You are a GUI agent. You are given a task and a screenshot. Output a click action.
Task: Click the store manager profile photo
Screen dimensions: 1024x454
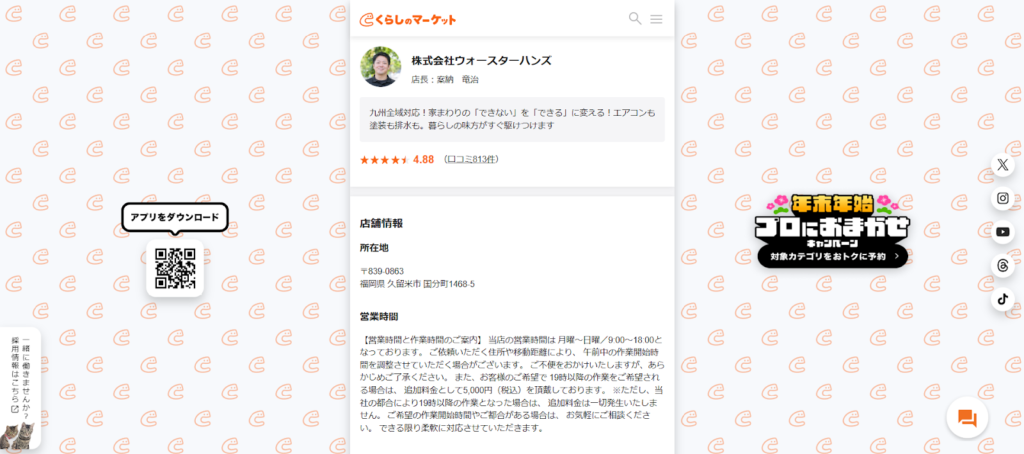tap(381, 67)
